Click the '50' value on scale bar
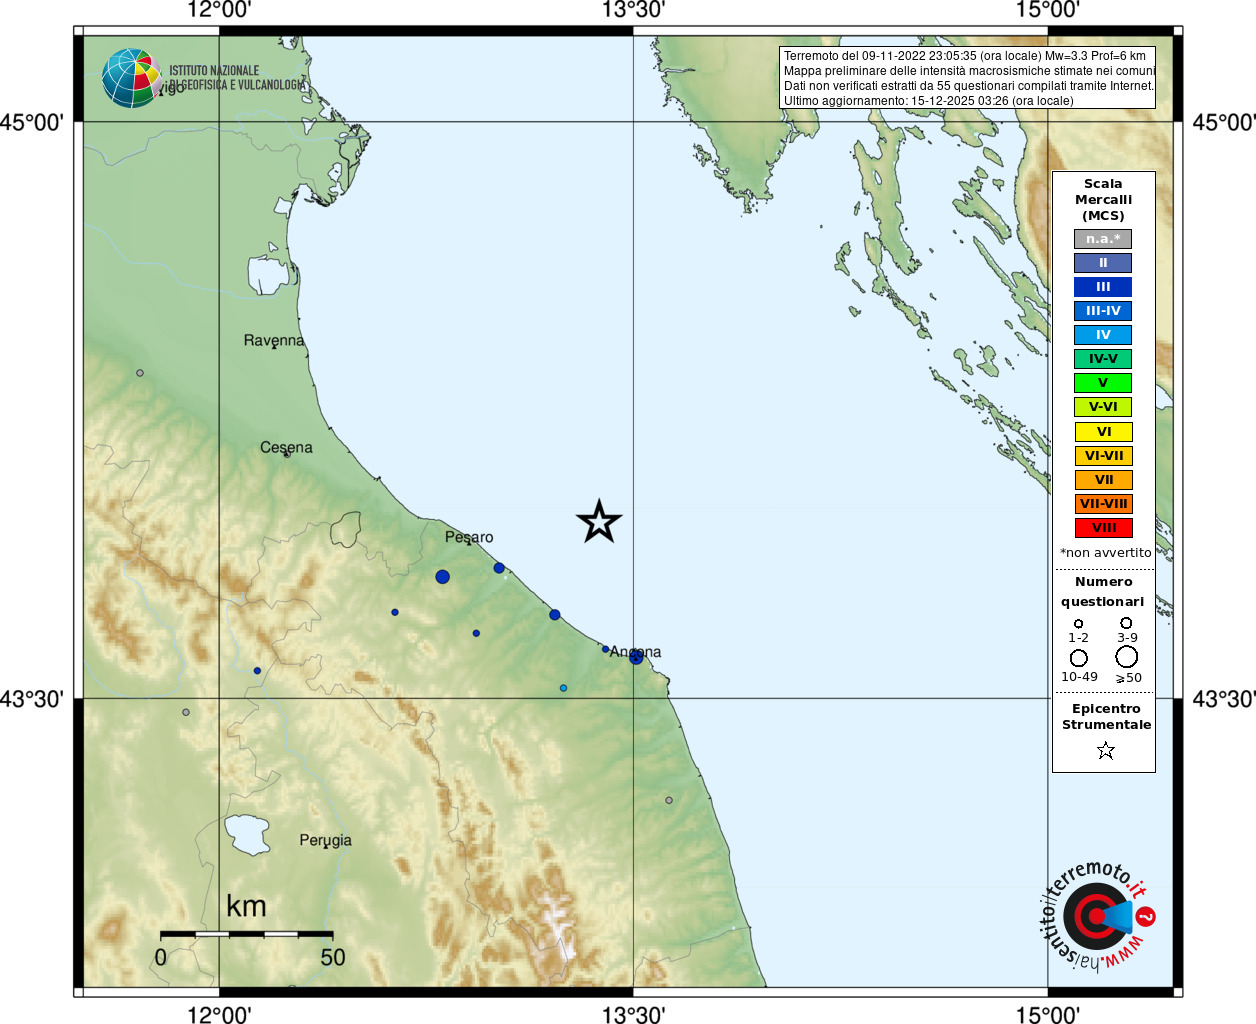 pyautogui.click(x=333, y=957)
